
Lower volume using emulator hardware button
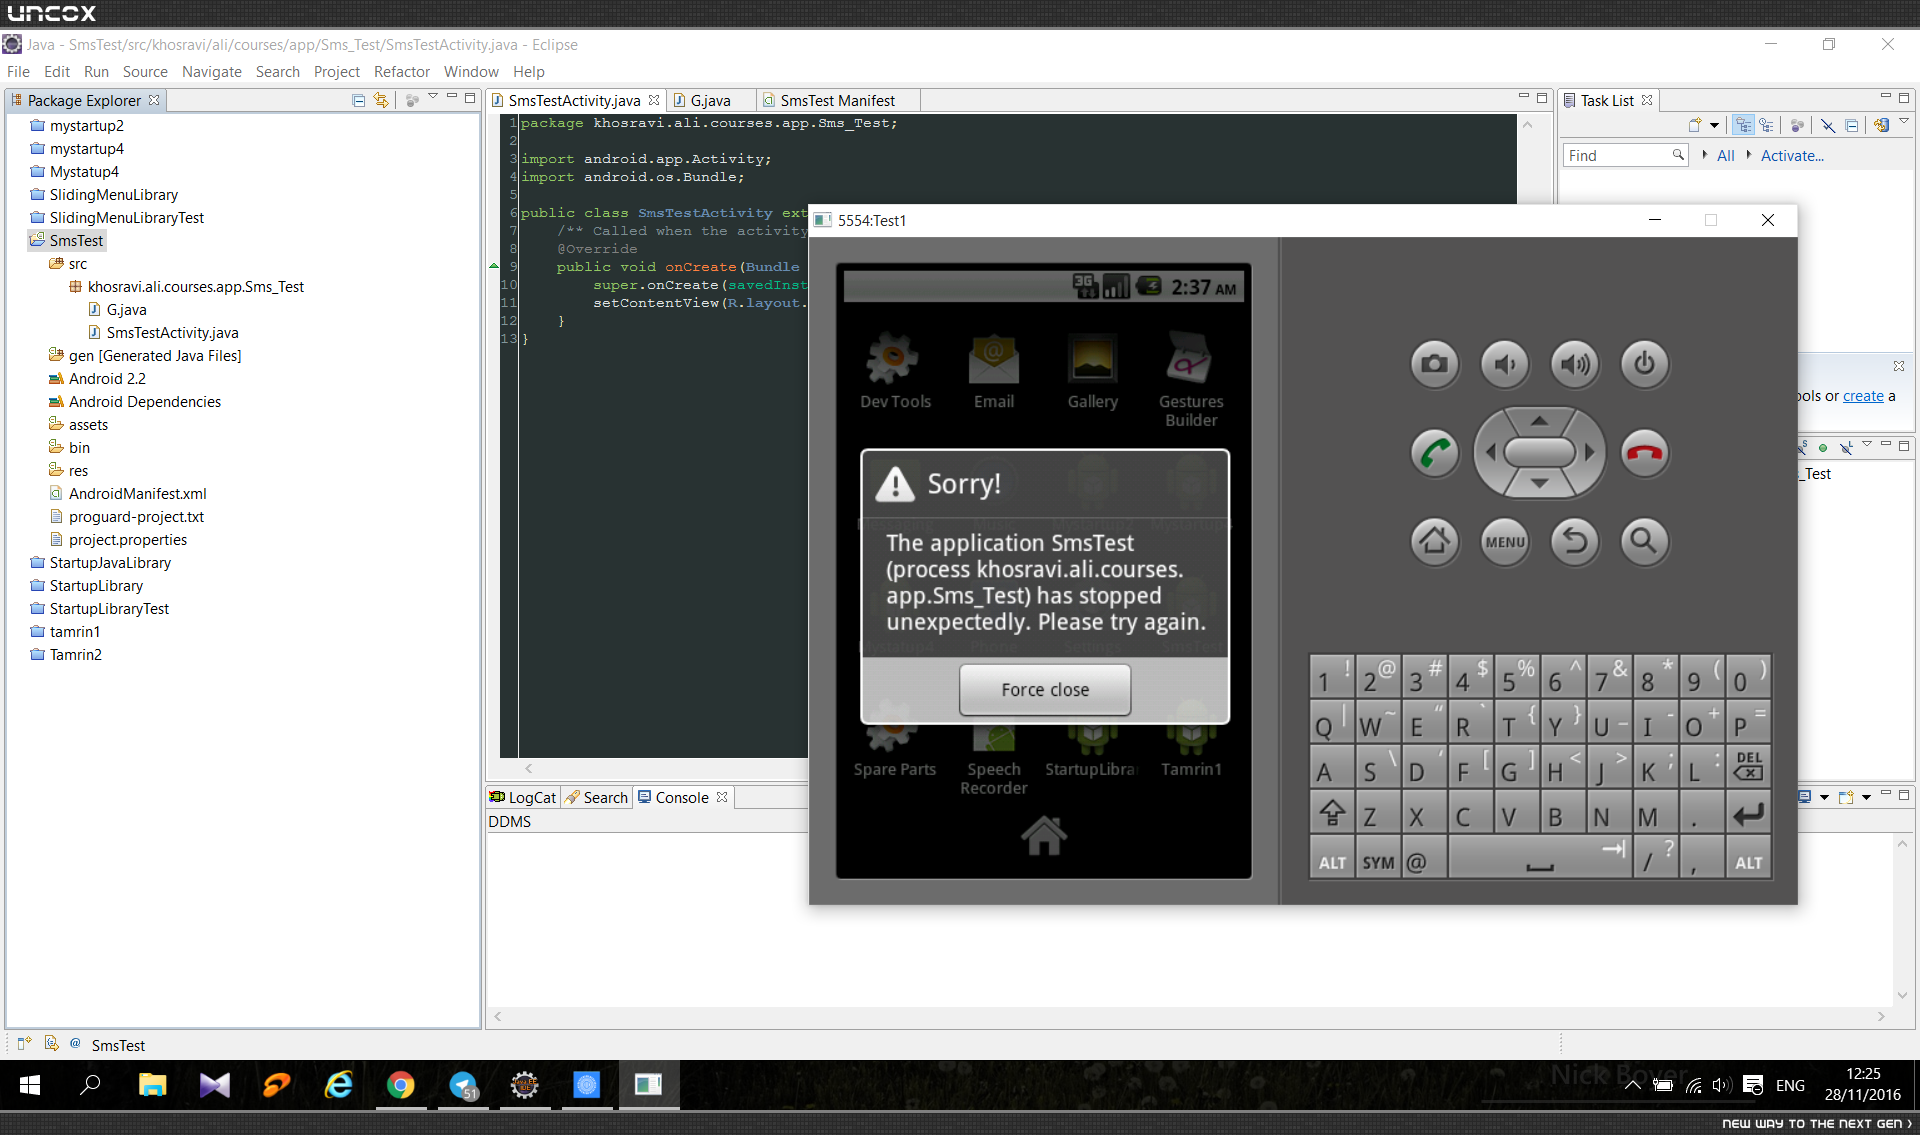pos(1505,364)
